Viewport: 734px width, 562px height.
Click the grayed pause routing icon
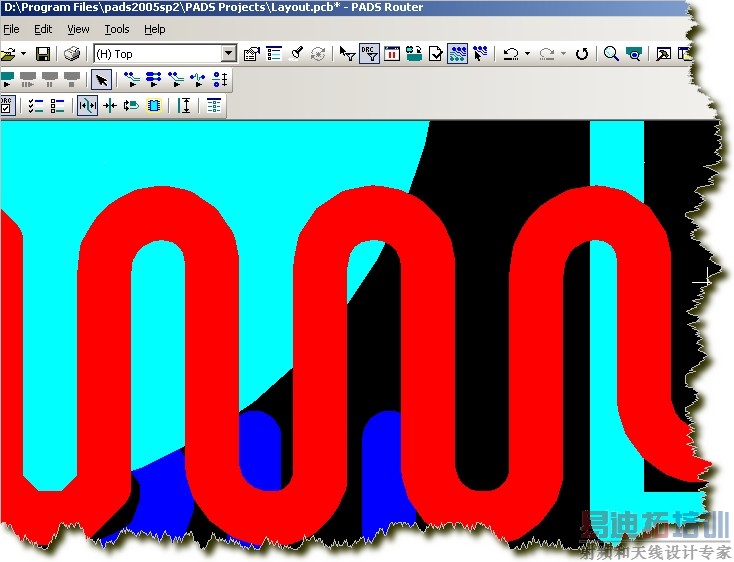tap(50, 80)
